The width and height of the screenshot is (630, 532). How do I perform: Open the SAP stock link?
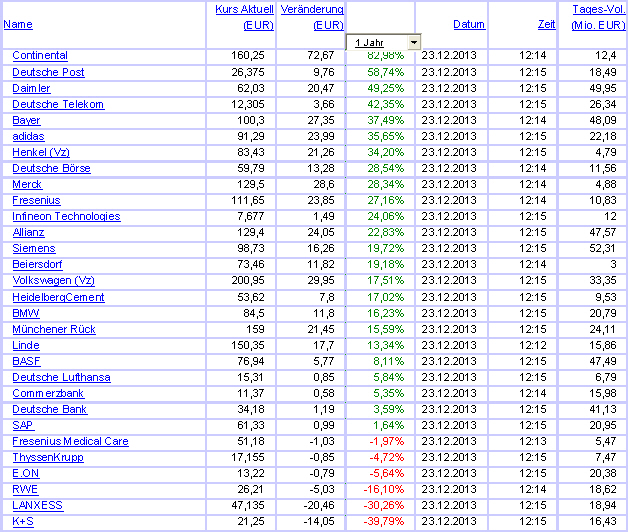coord(23,426)
